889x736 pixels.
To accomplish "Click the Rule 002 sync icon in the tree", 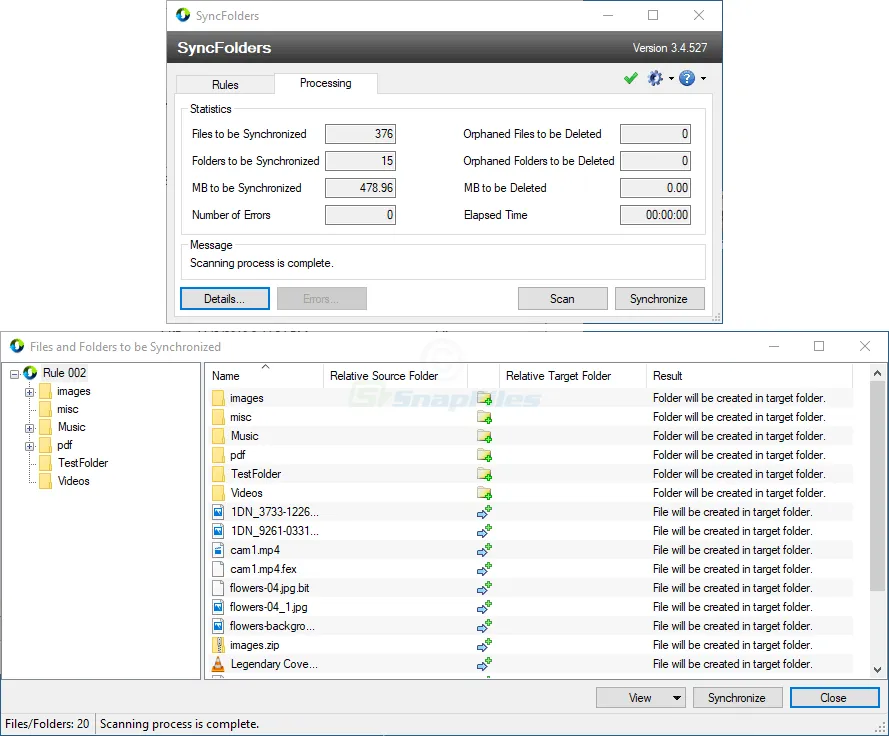I will tap(30, 373).
